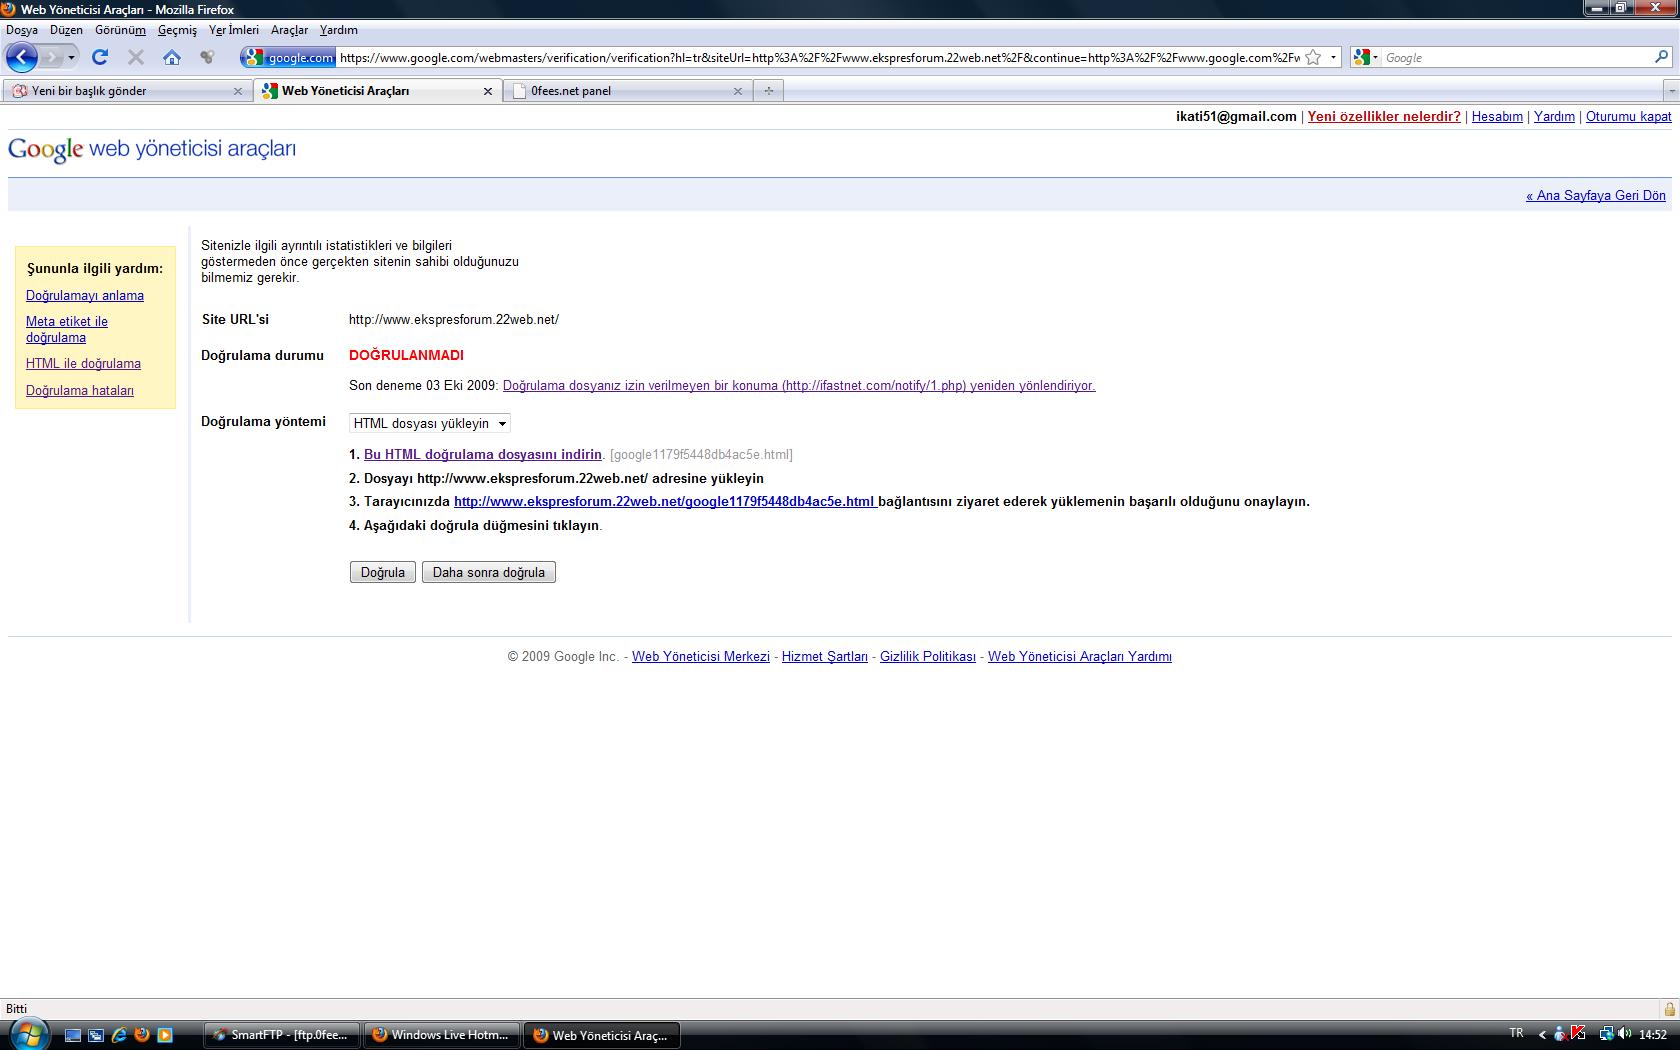Open the Görünüm menu
The width and height of the screenshot is (1680, 1050).
pos(120,30)
